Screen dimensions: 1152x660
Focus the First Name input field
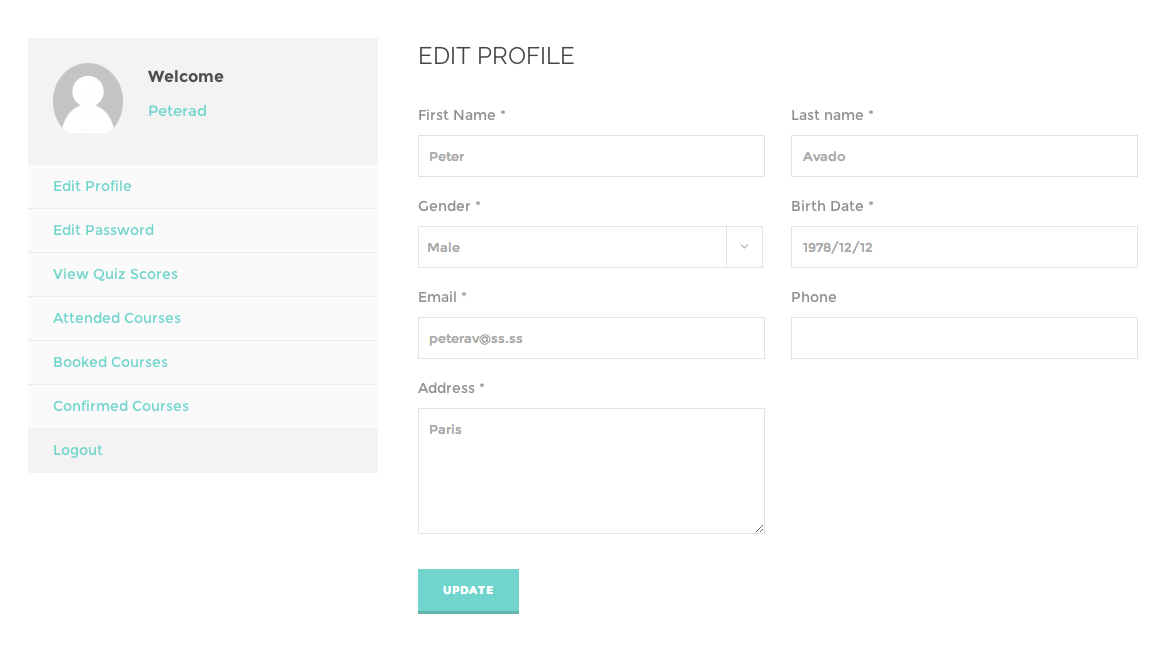coord(591,156)
